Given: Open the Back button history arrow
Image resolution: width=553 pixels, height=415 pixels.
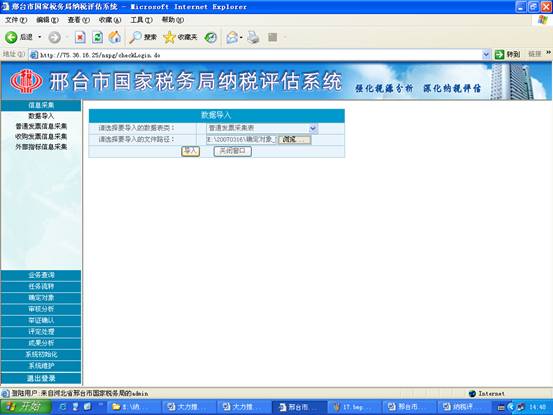Looking at the screenshot, I should point(40,37).
